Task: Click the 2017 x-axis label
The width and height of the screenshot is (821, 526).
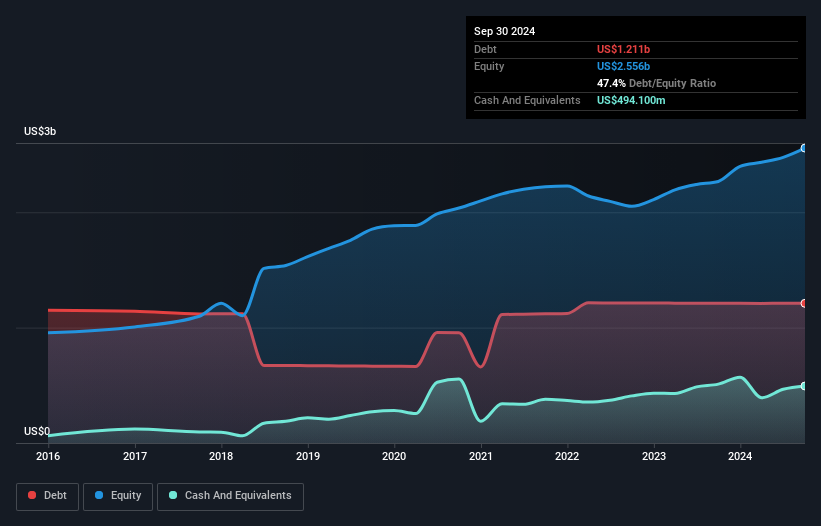Action: [135, 456]
